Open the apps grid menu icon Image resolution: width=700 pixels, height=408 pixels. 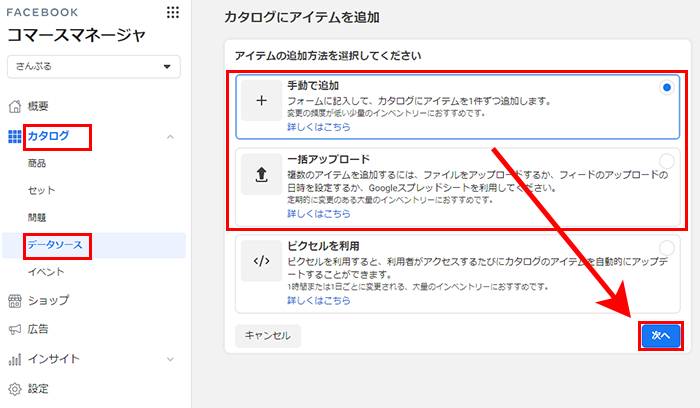coord(173,12)
